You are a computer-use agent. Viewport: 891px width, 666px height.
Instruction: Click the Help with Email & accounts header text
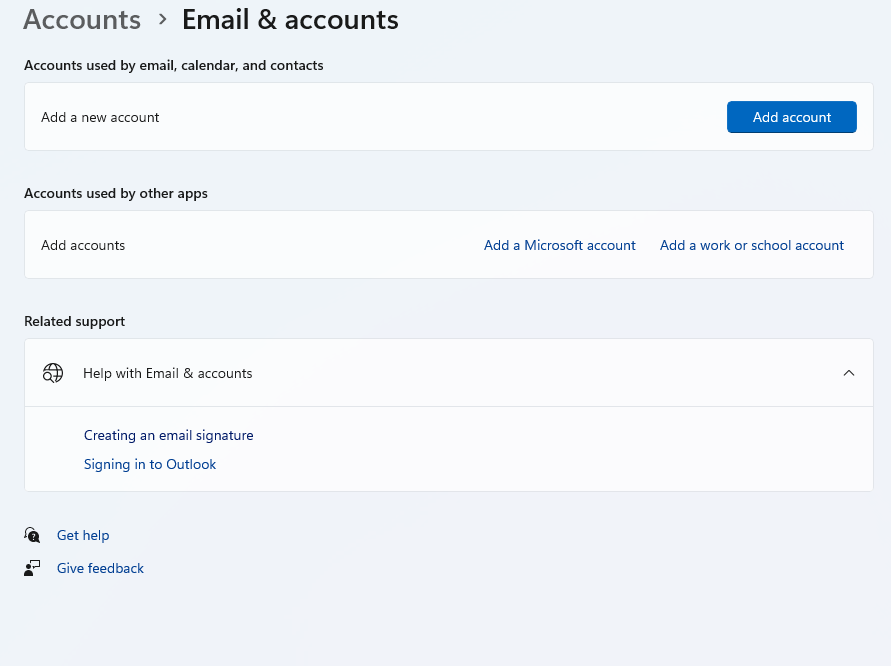pos(168,373)
